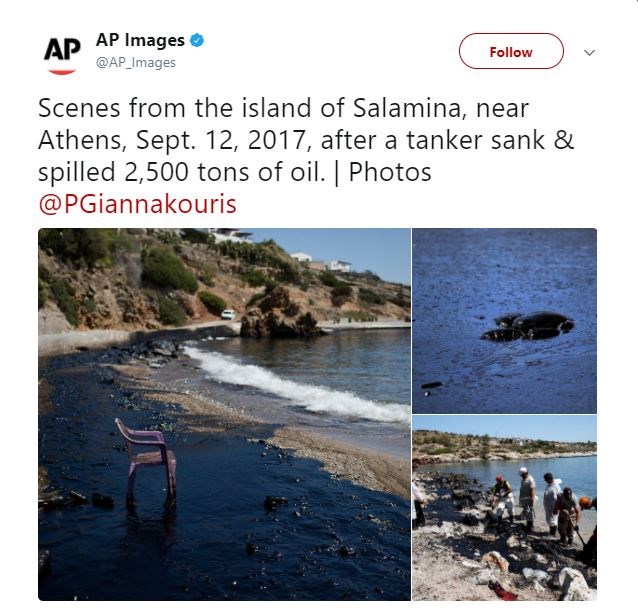This screenshot has width=638, height=608.
Task: Click the @AP_Images handle
Action: click(136, 62)
